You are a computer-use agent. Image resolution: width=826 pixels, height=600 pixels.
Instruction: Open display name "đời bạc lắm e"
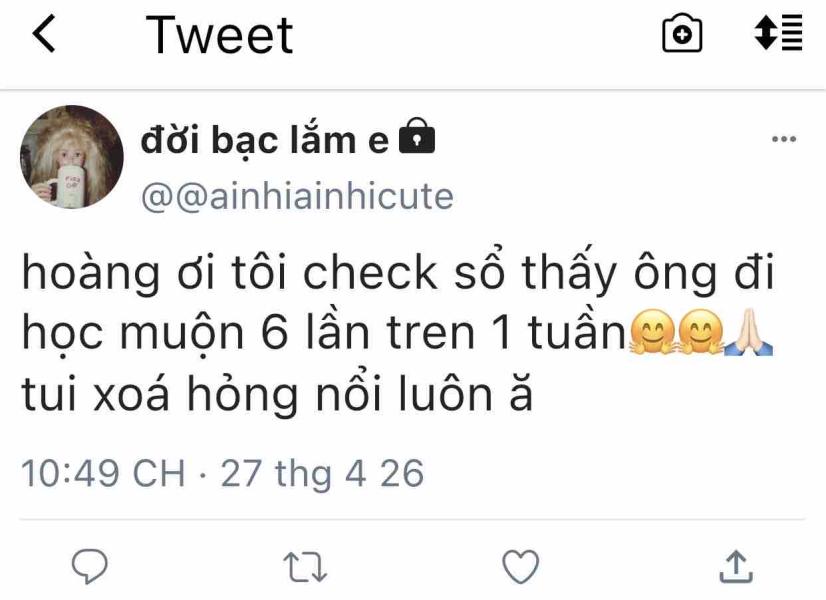point(264,141)
